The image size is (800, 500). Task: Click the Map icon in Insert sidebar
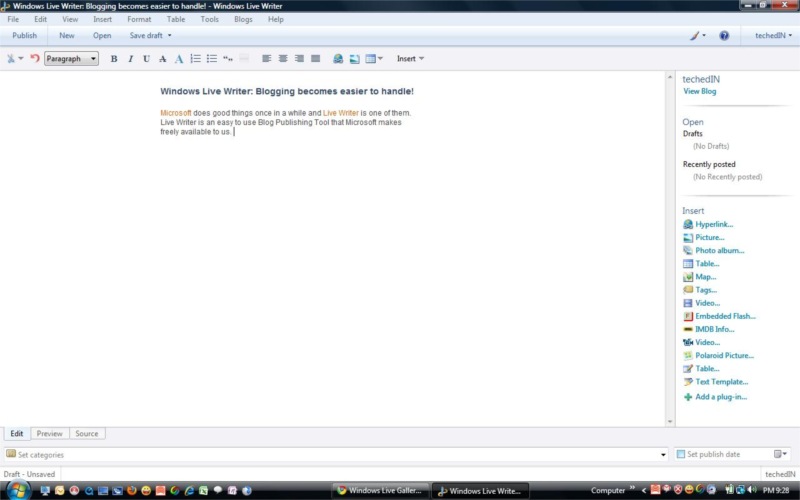point(688,277)
